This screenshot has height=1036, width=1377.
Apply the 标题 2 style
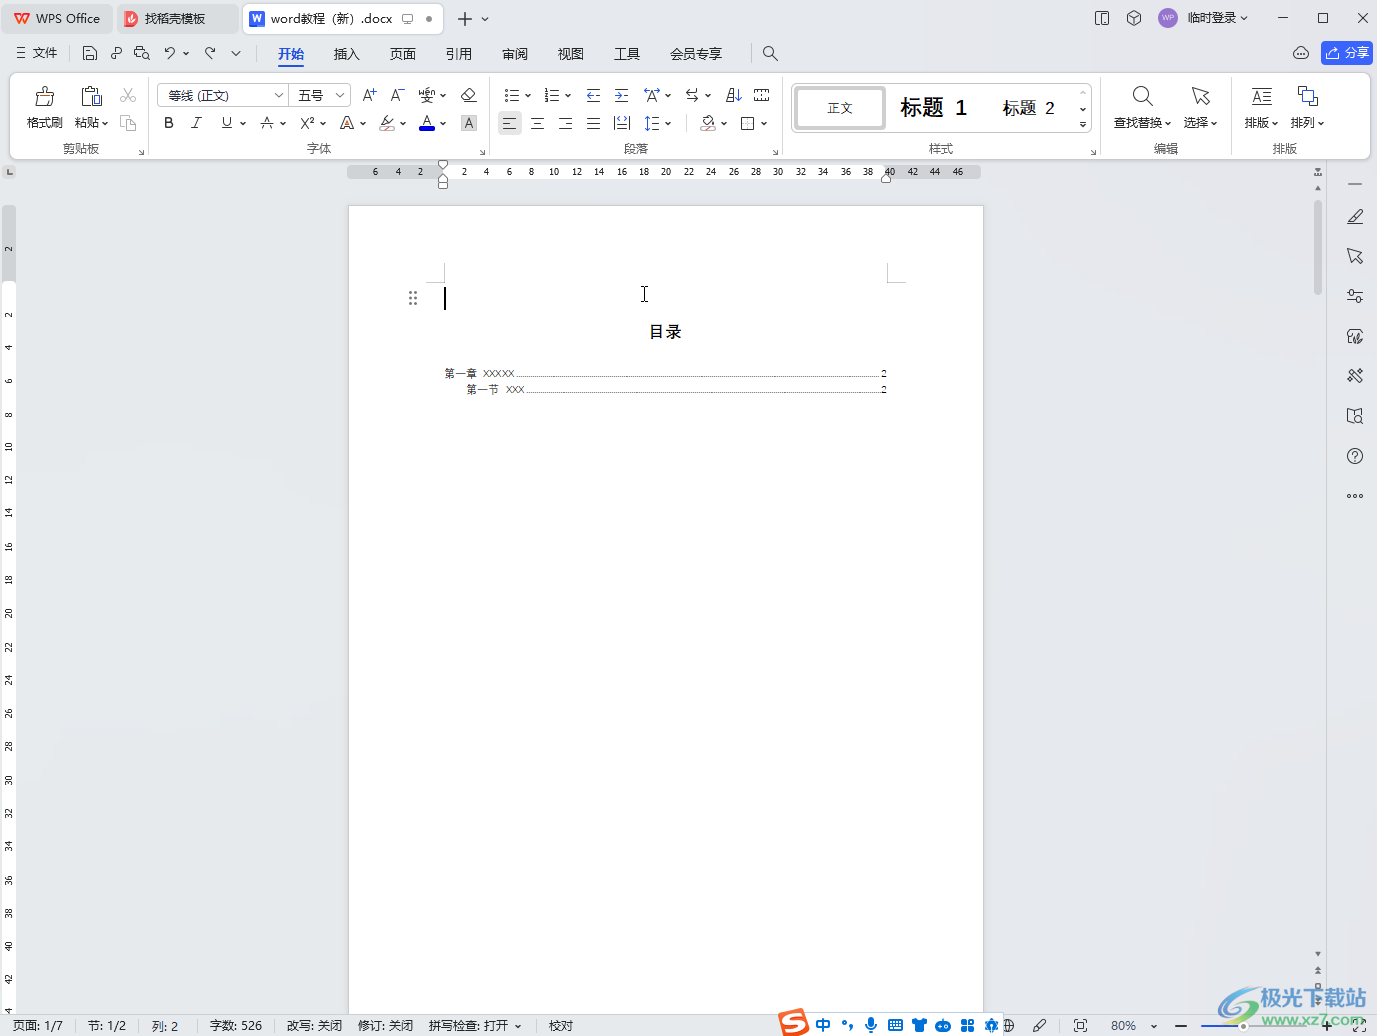(1029, 107)
